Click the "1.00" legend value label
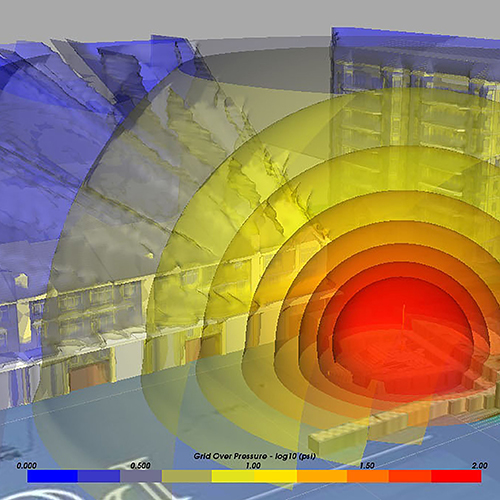This screenshot has height=500, width=500. 253,465
